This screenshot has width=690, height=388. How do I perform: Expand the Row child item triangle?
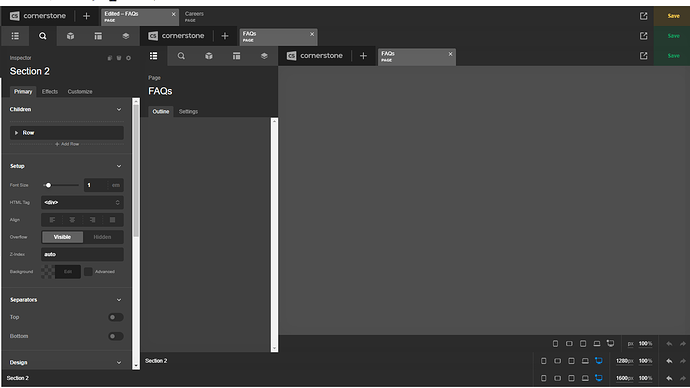[16, 133]
